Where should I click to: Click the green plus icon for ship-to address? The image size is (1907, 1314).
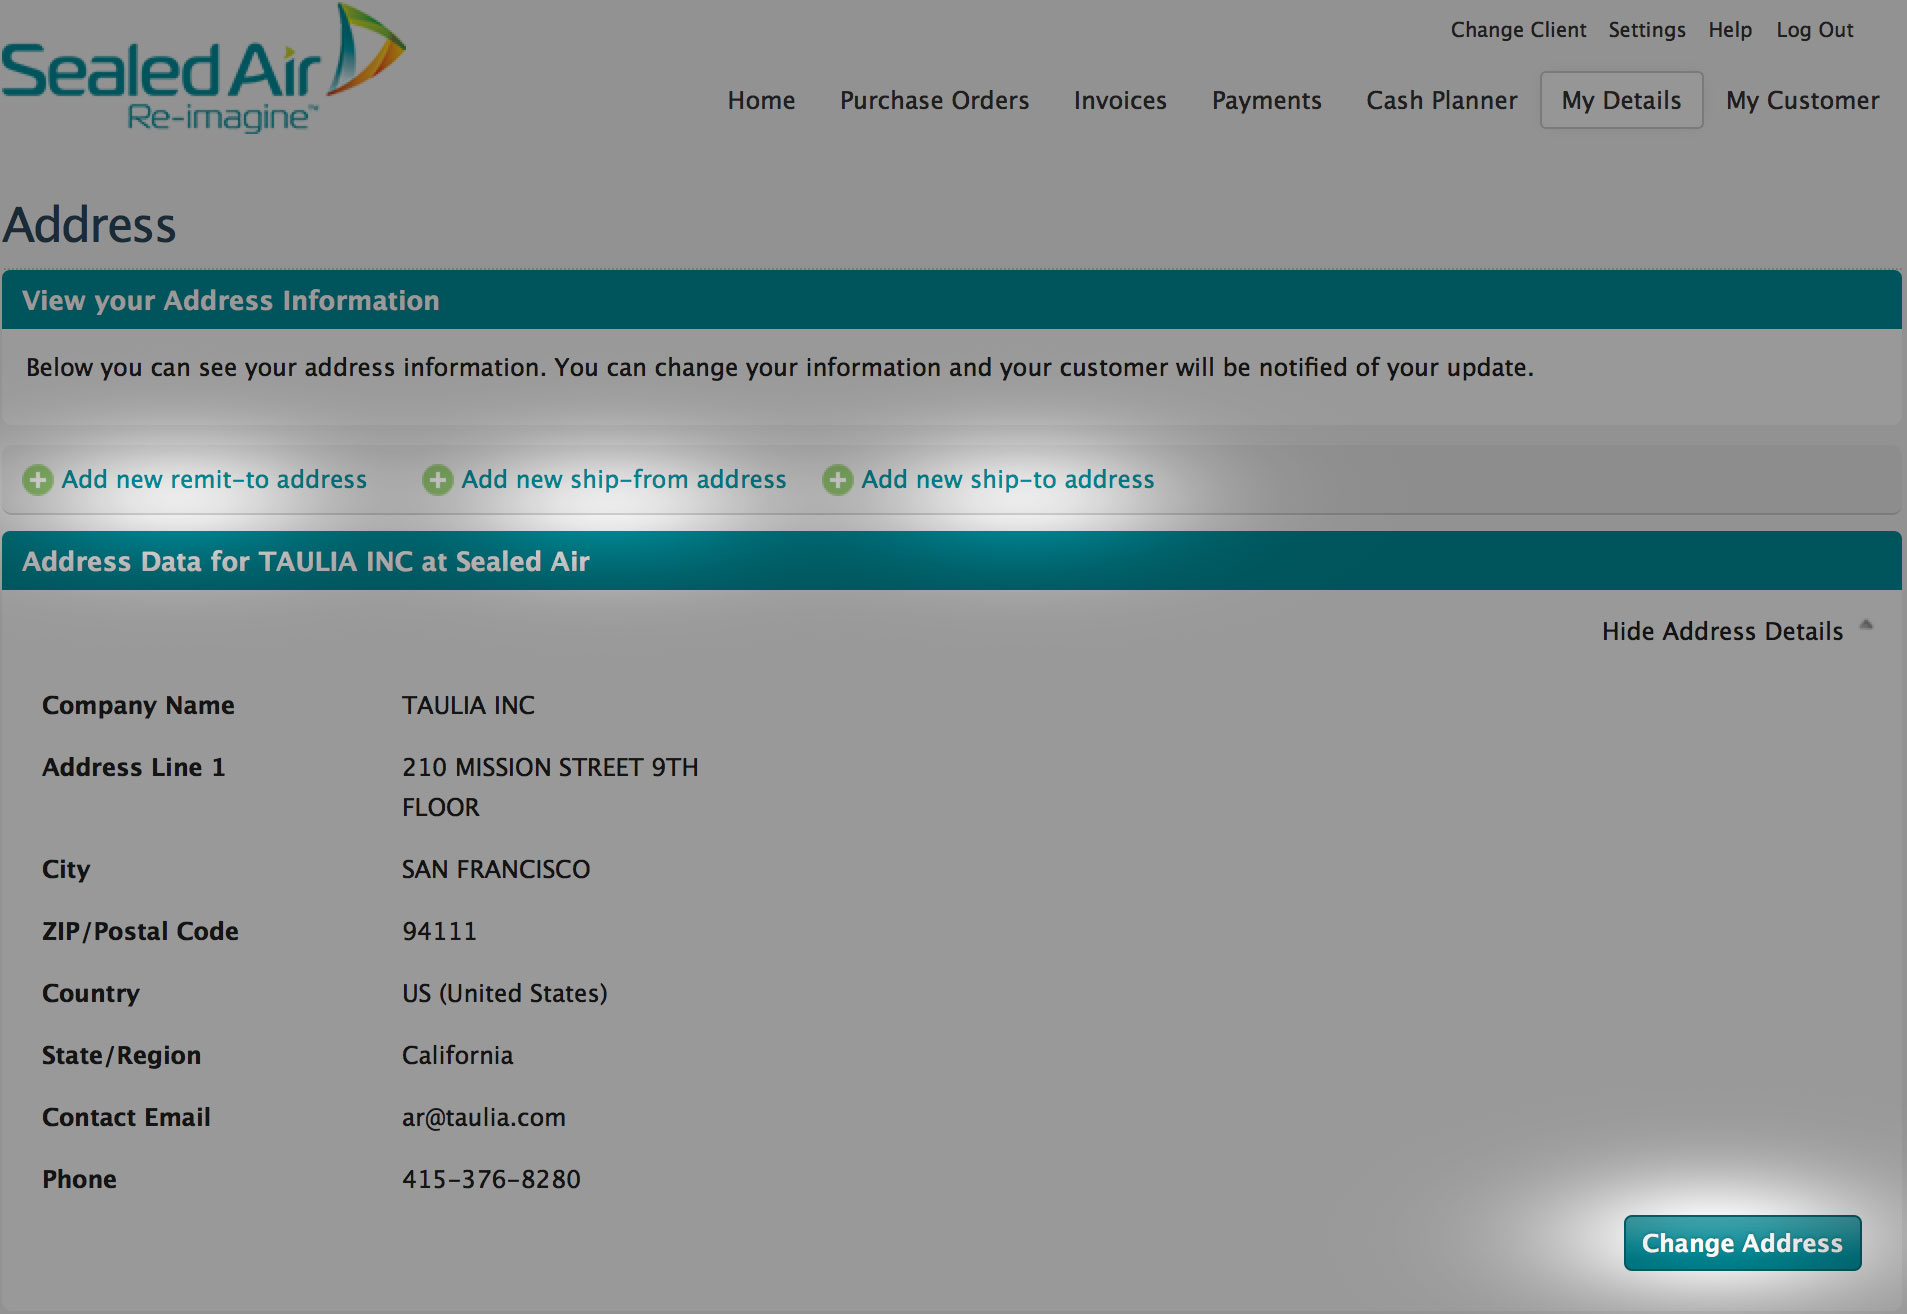(x=837, y=480)
